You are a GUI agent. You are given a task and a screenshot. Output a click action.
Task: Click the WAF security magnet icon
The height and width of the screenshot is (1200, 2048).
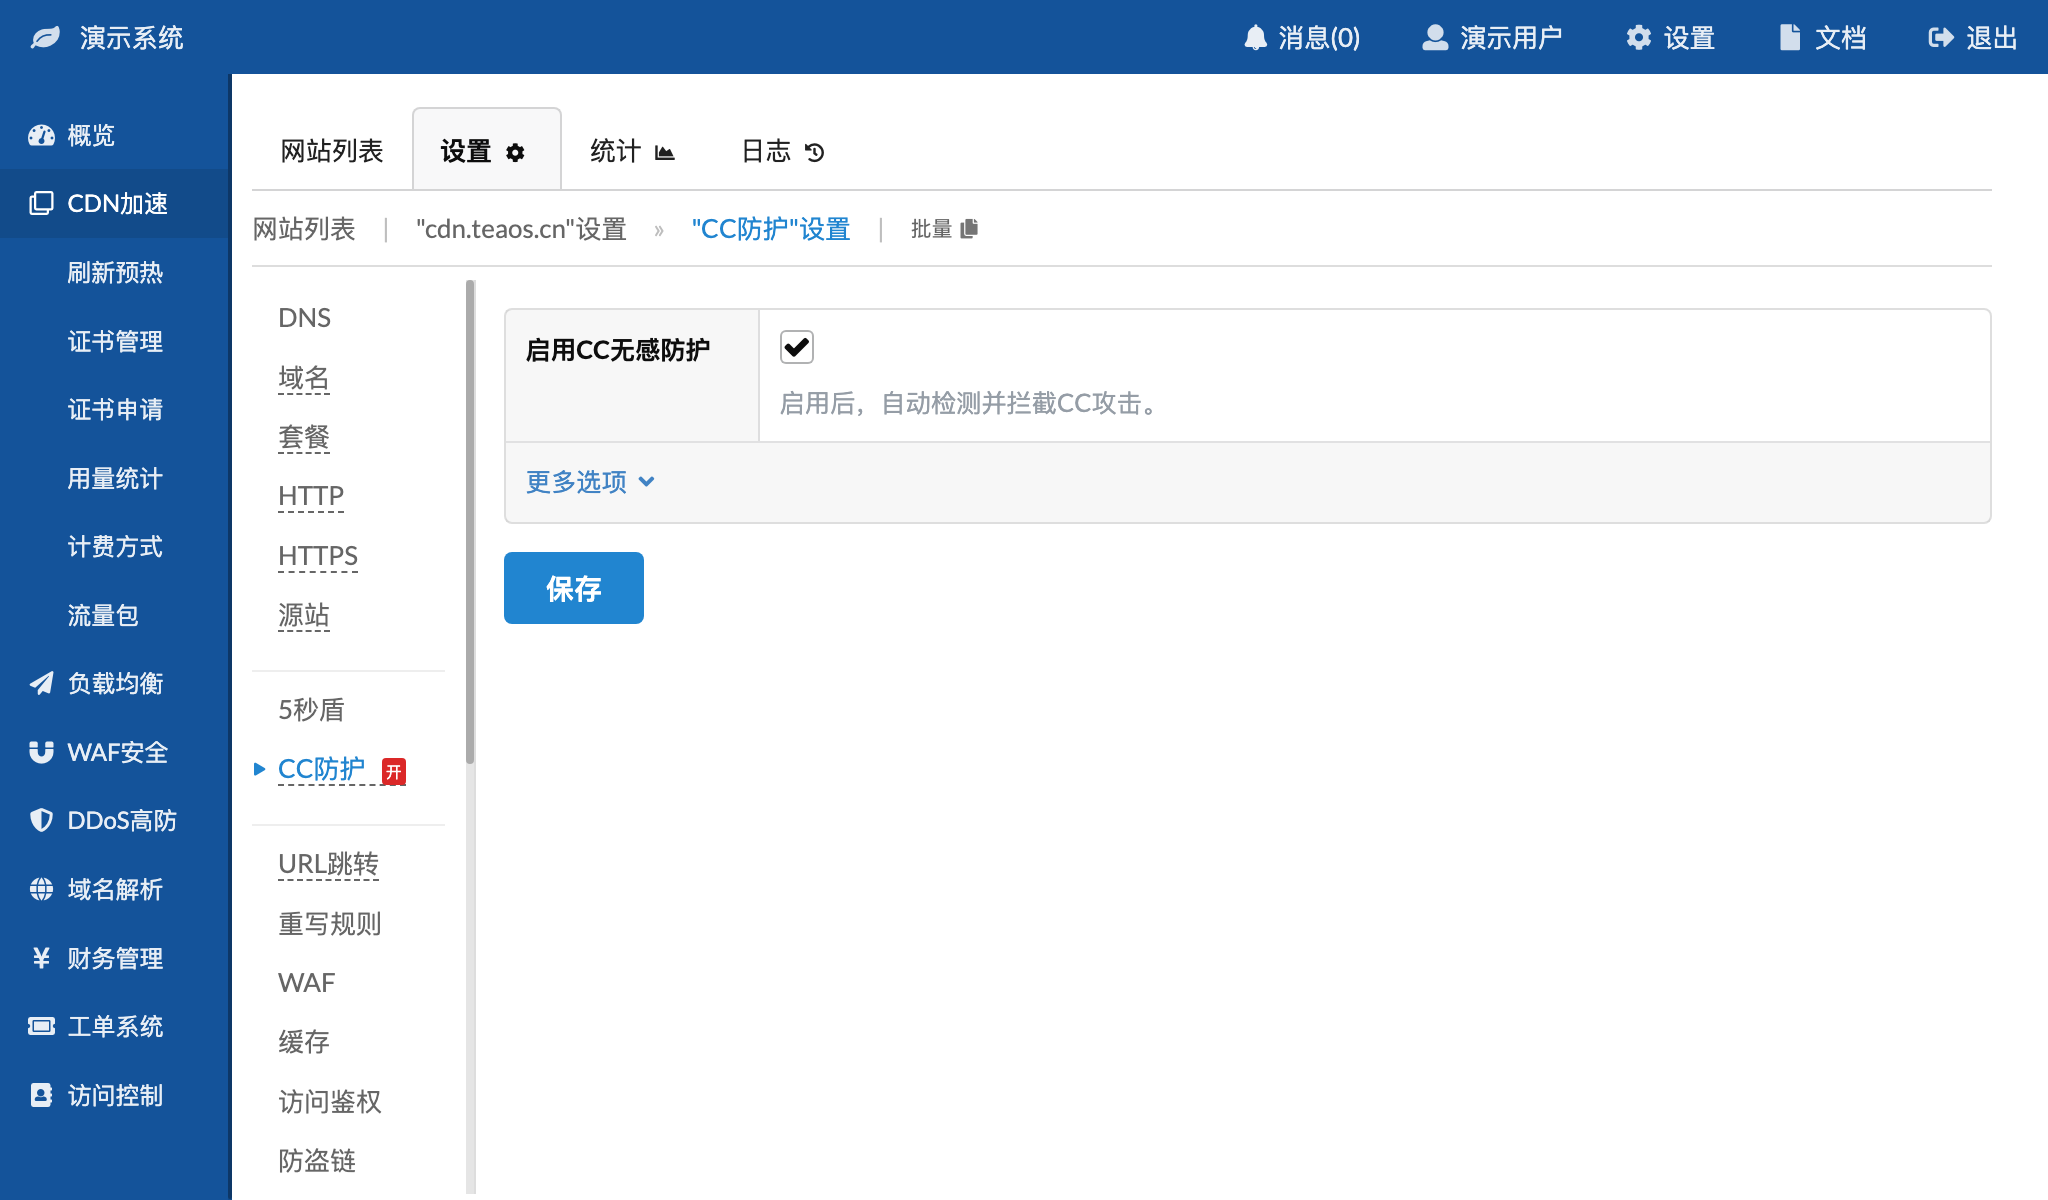(x=41, y=752)
